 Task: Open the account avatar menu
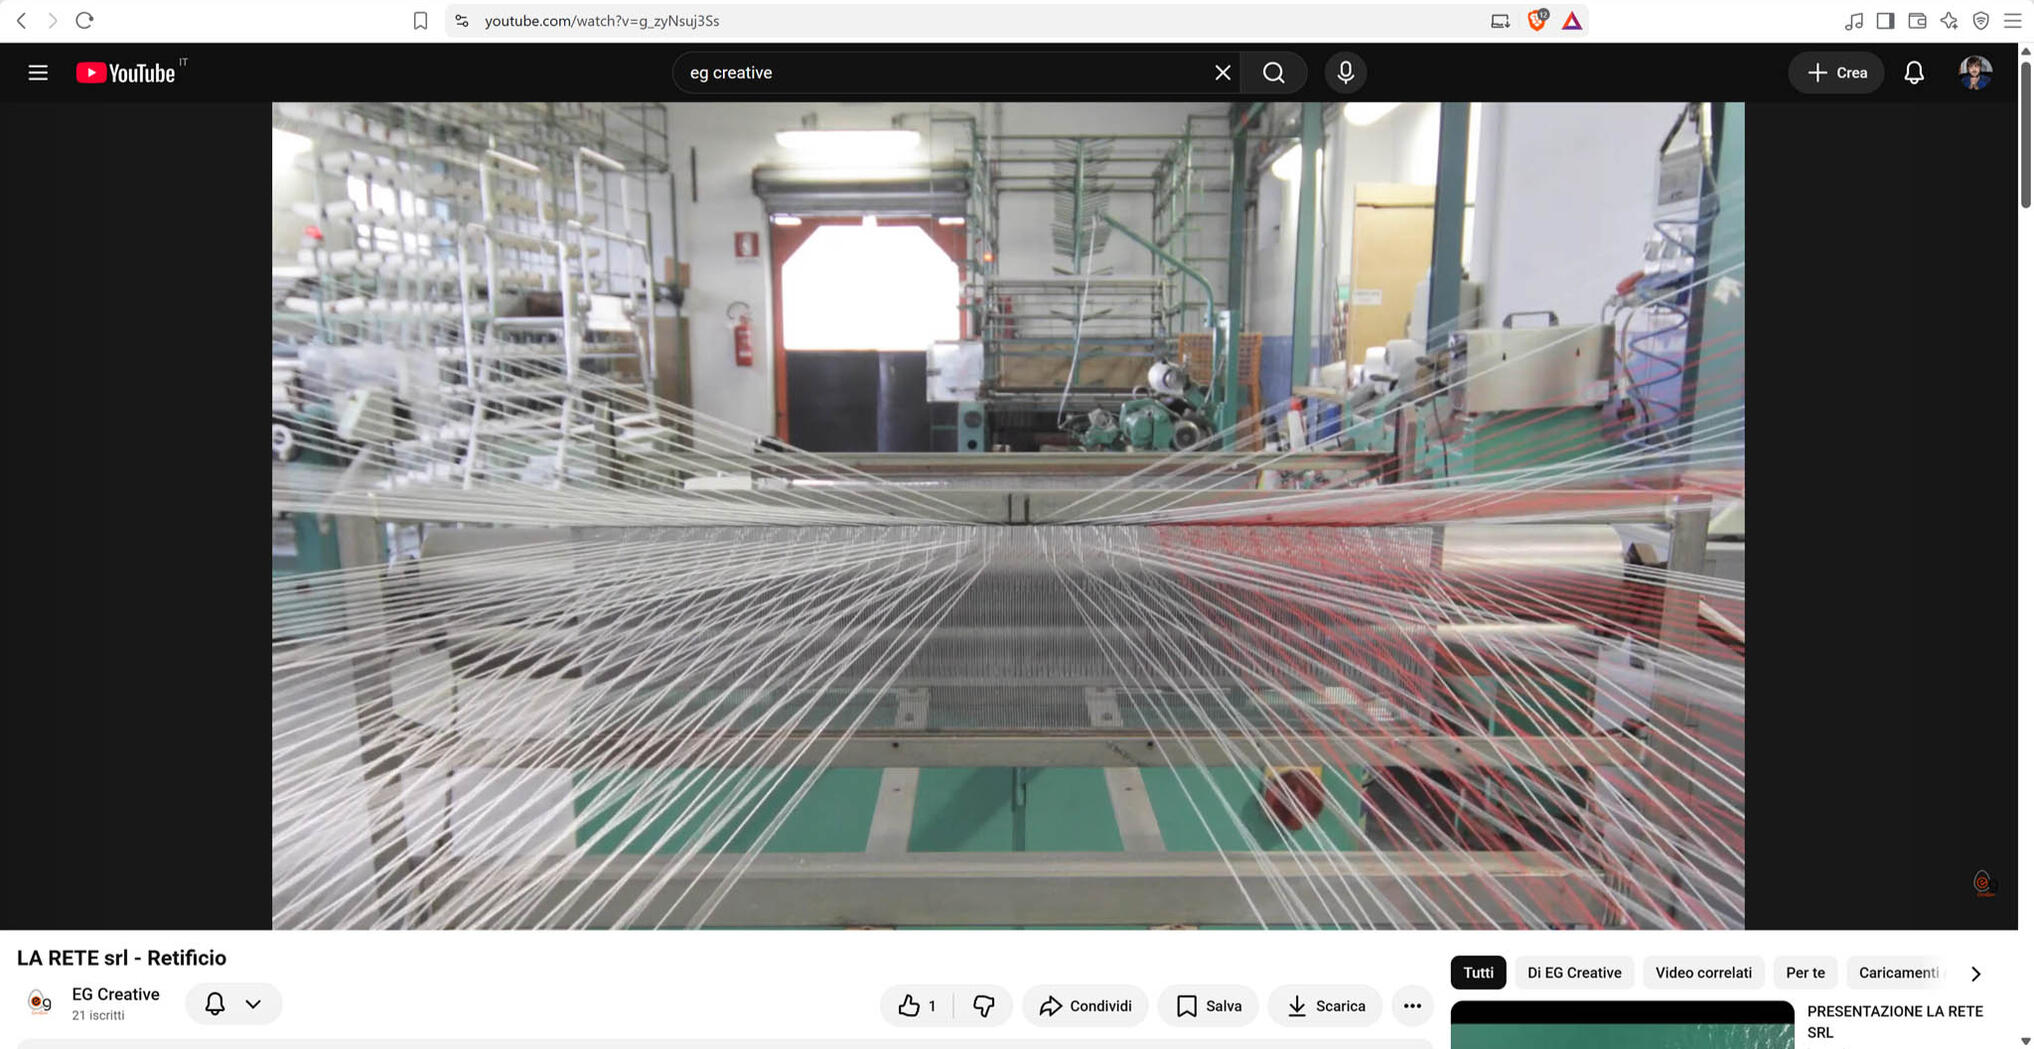tap(1975, 72)
